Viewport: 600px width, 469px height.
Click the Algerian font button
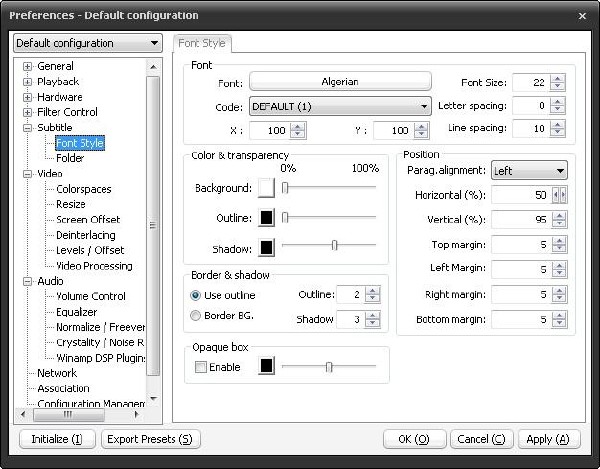coord(339,82)
